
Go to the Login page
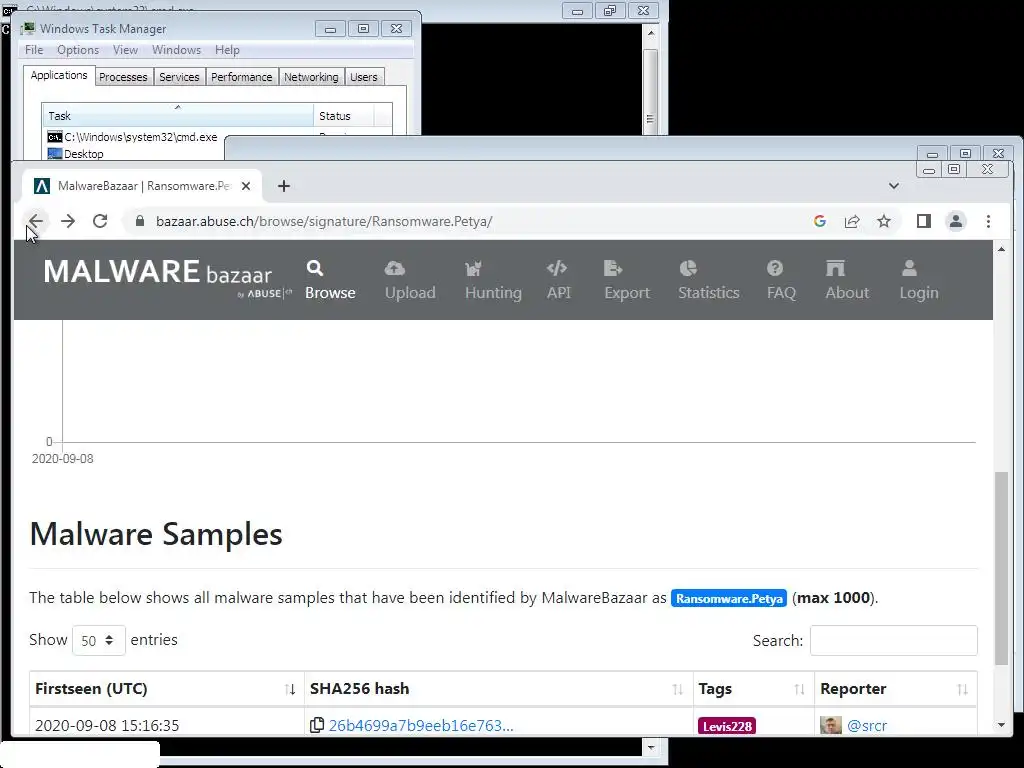(919, 280)
